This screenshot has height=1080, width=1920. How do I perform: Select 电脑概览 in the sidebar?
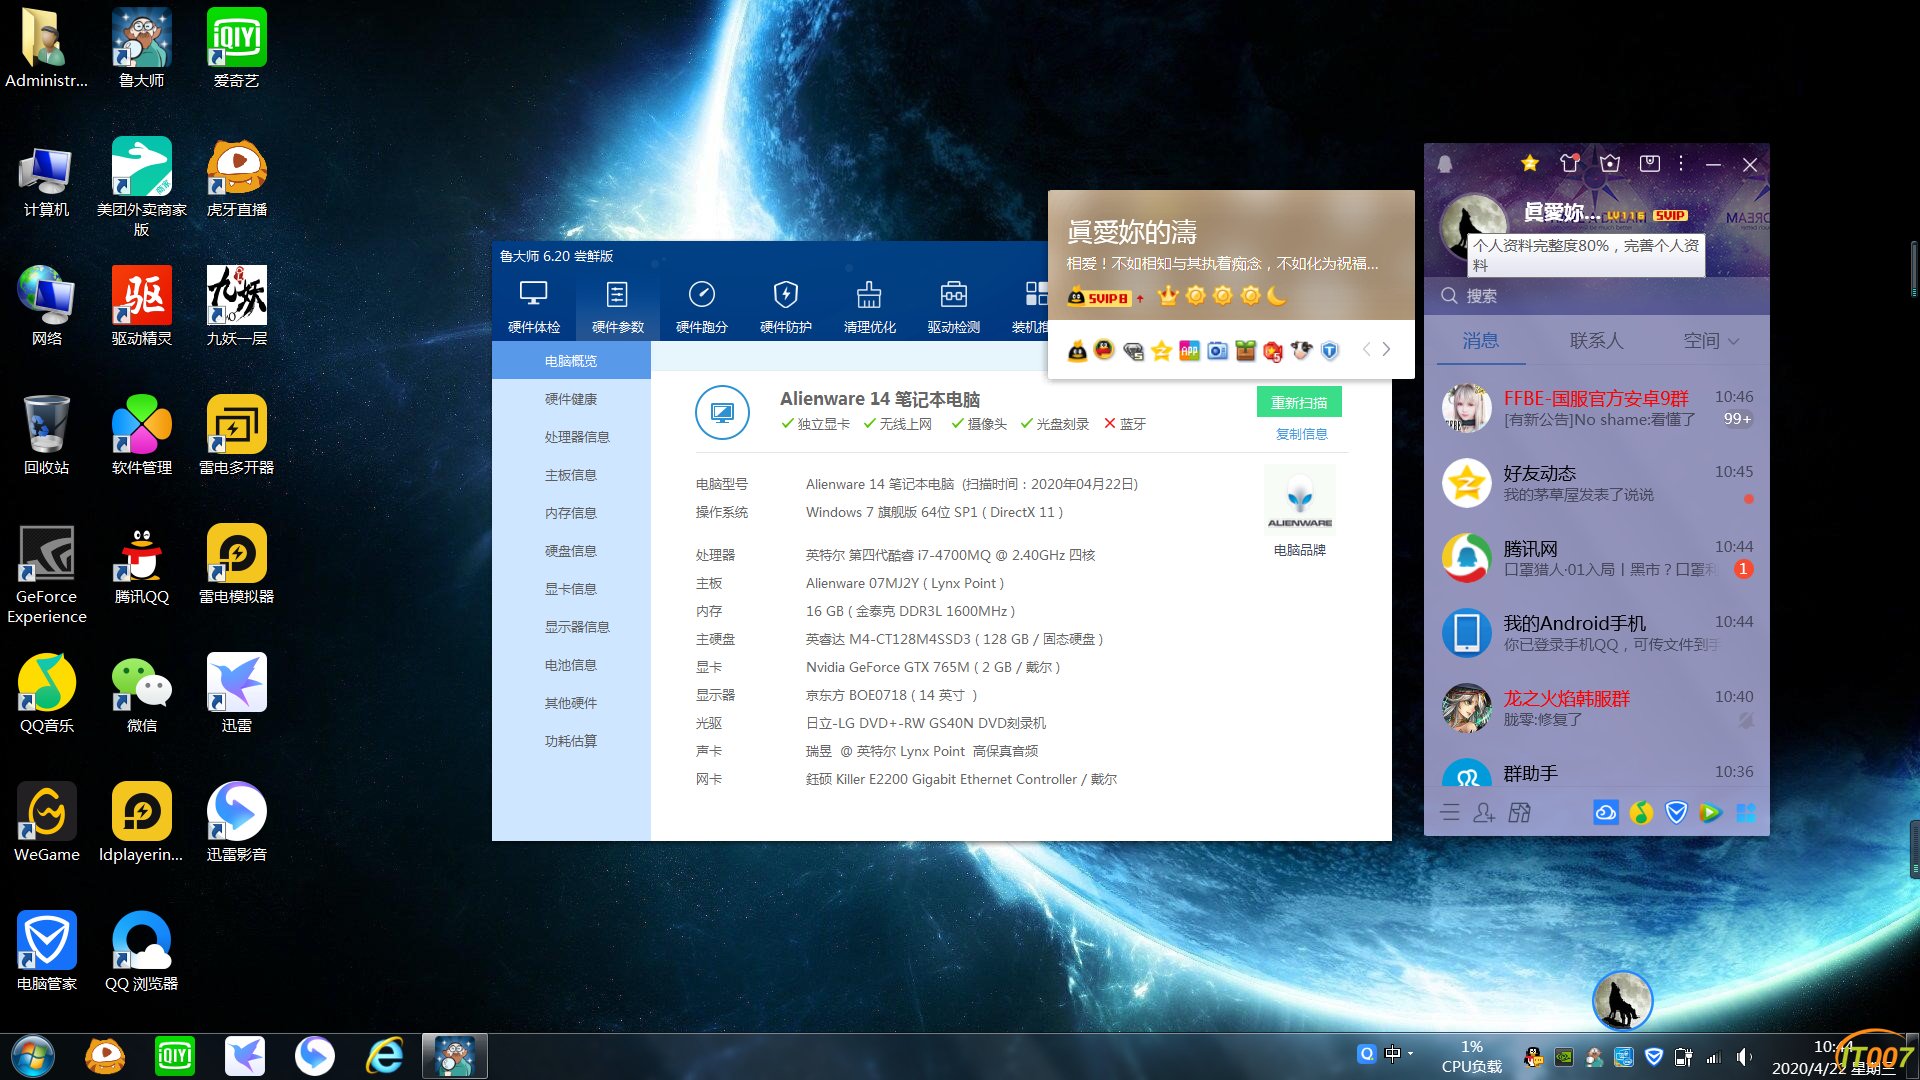[571, 361]
